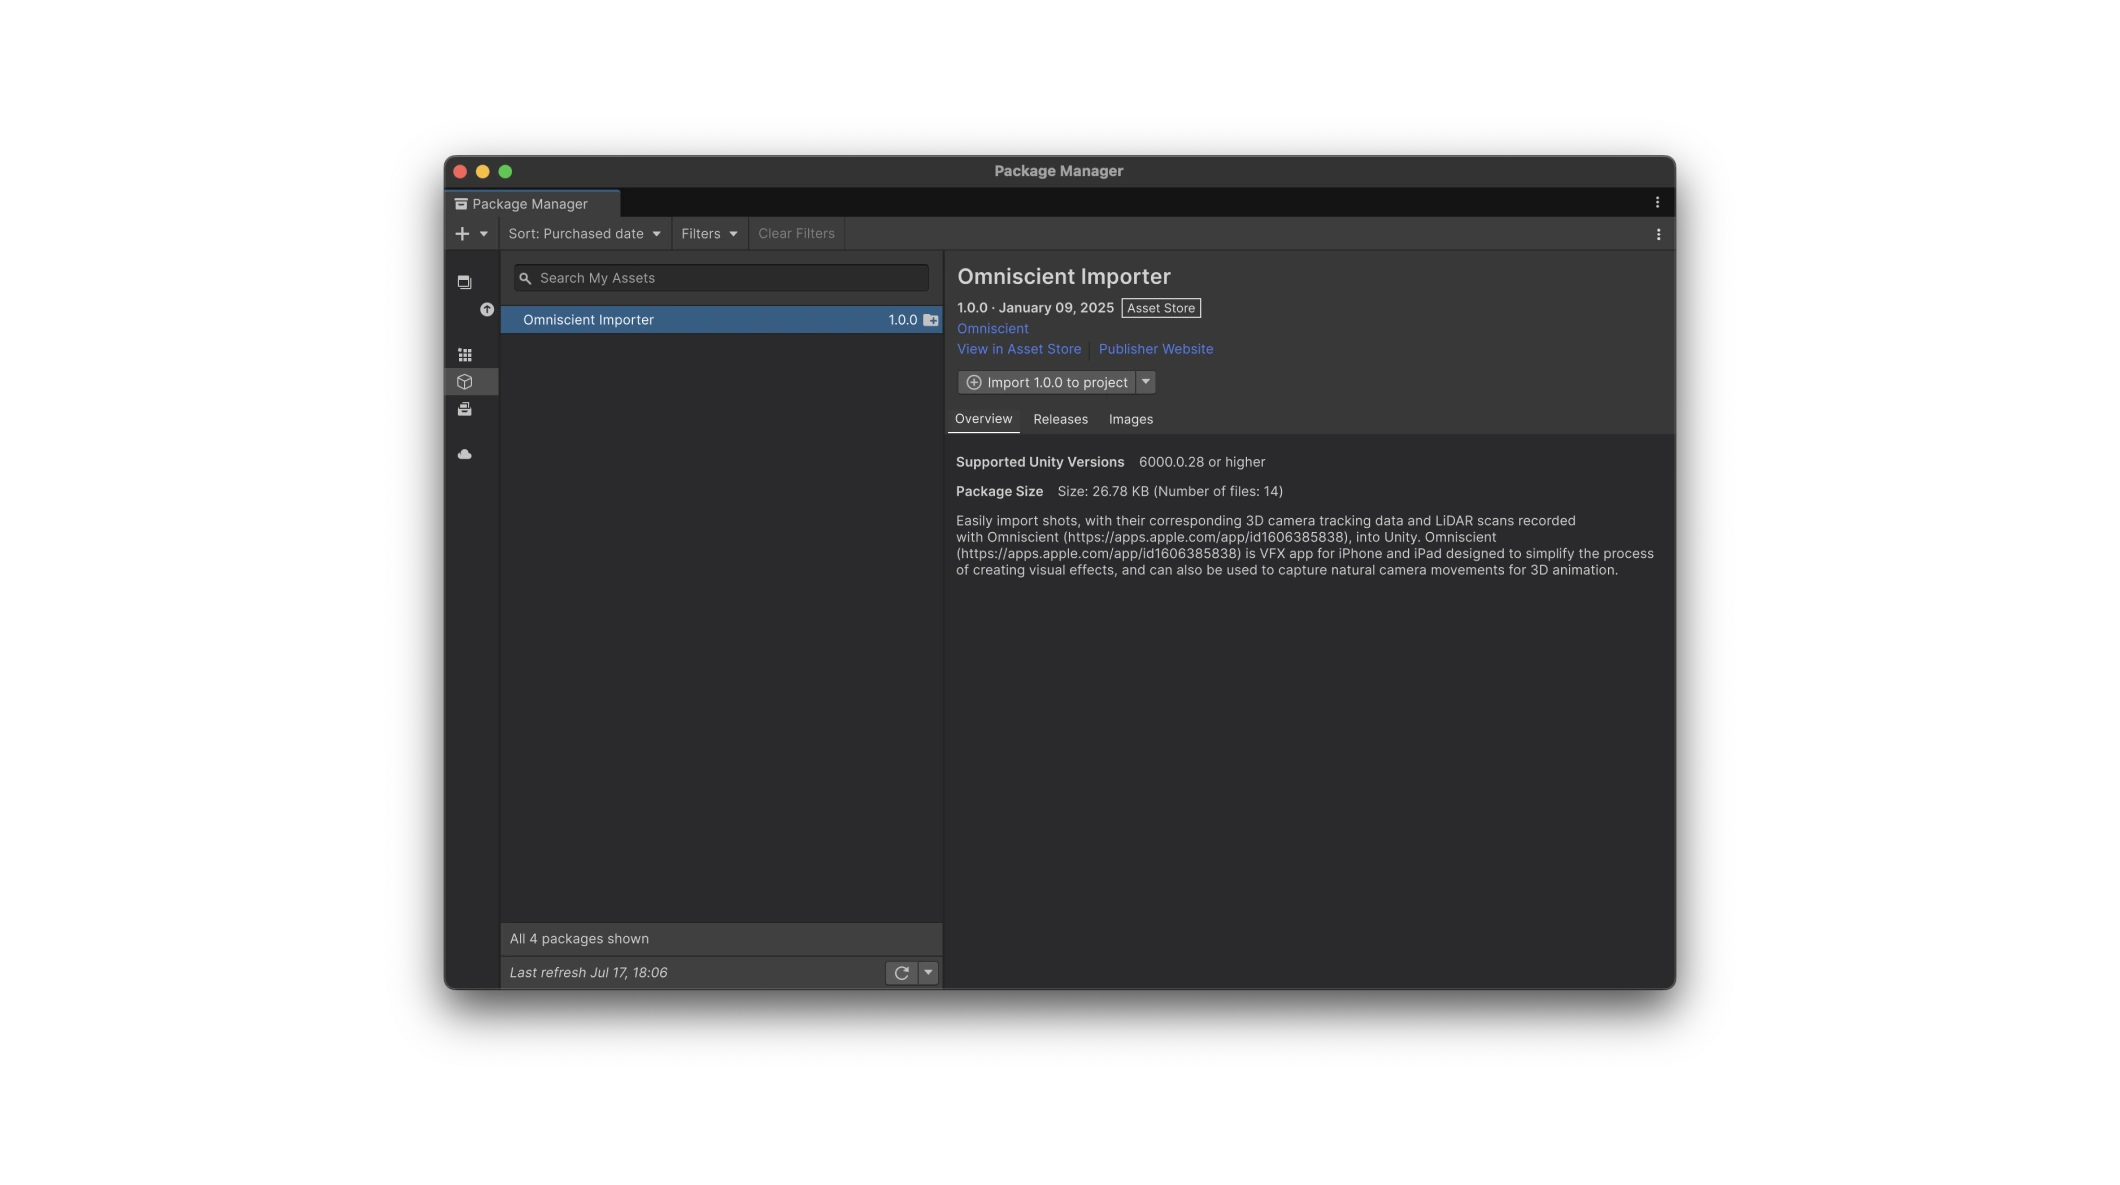Open the In Project packages sidebar icon
This screenshot has height=1185, width=2120.
click(x=464, y=282)
